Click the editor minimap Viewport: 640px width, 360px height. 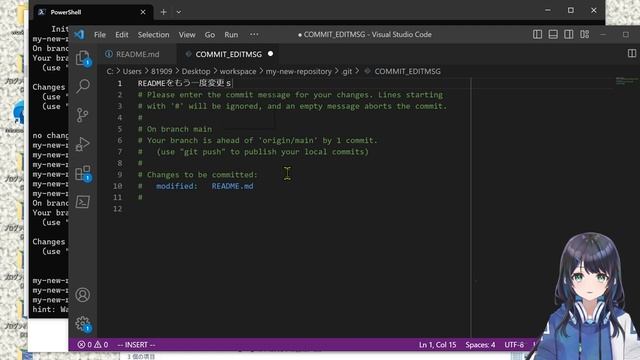point(626,81)
